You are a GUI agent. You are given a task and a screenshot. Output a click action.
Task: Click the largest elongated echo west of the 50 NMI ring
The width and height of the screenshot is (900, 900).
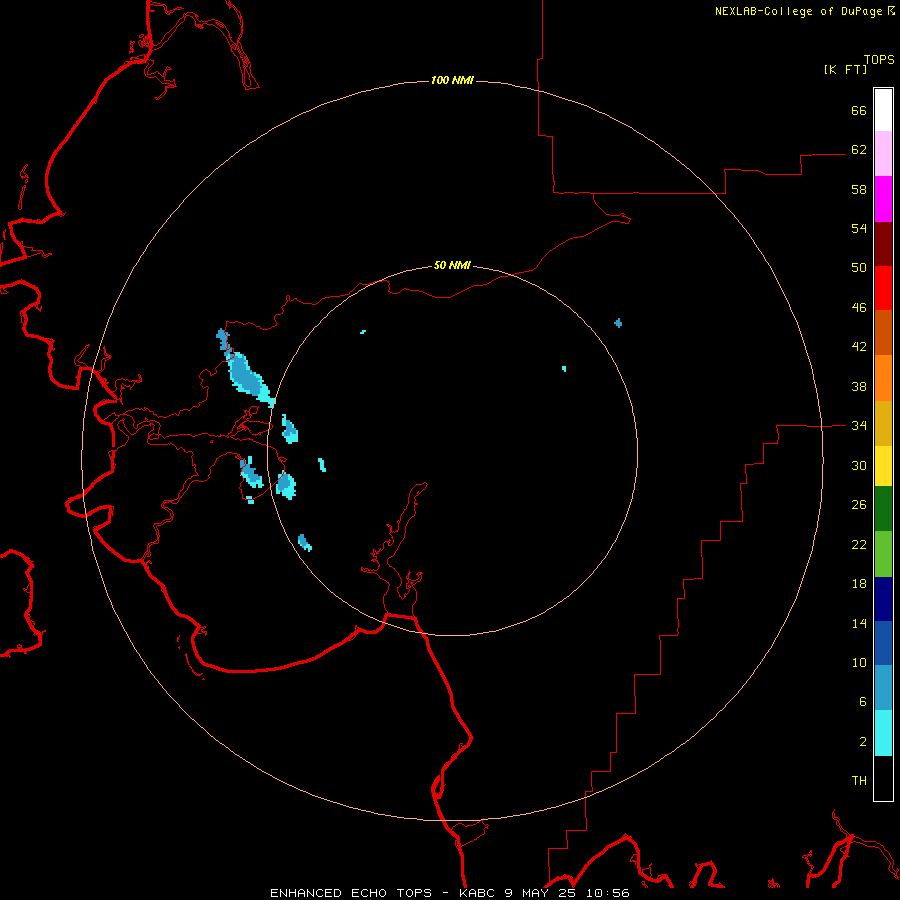pyautogui.click(x=247, y=372)
